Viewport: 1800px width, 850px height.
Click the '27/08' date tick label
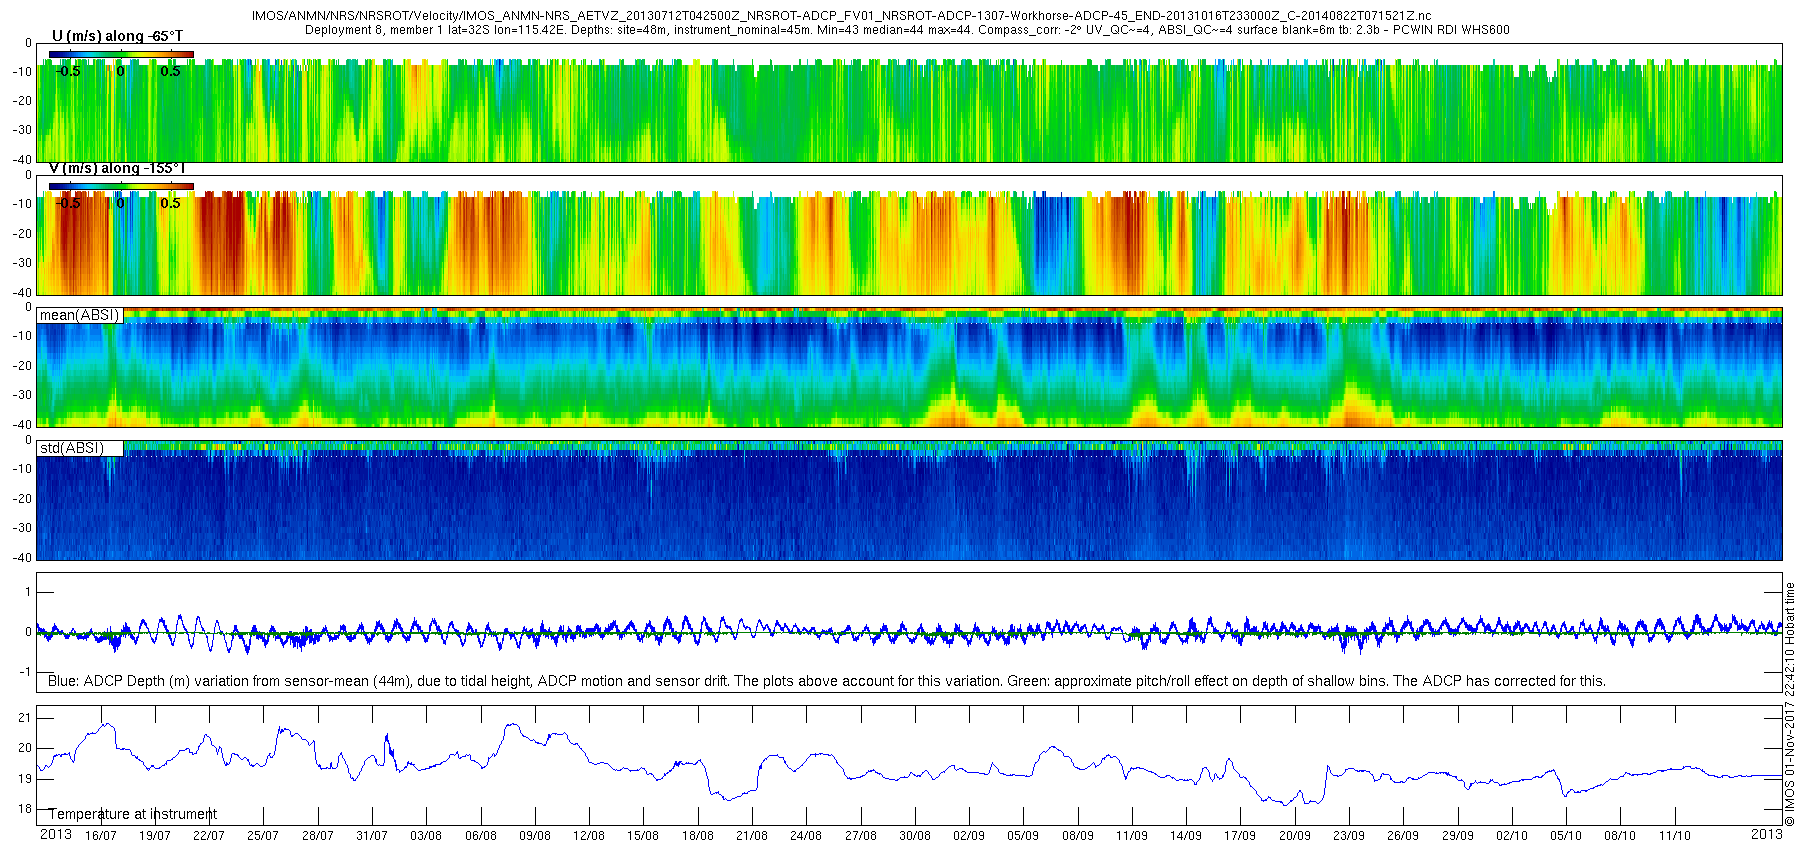[860, 836]
